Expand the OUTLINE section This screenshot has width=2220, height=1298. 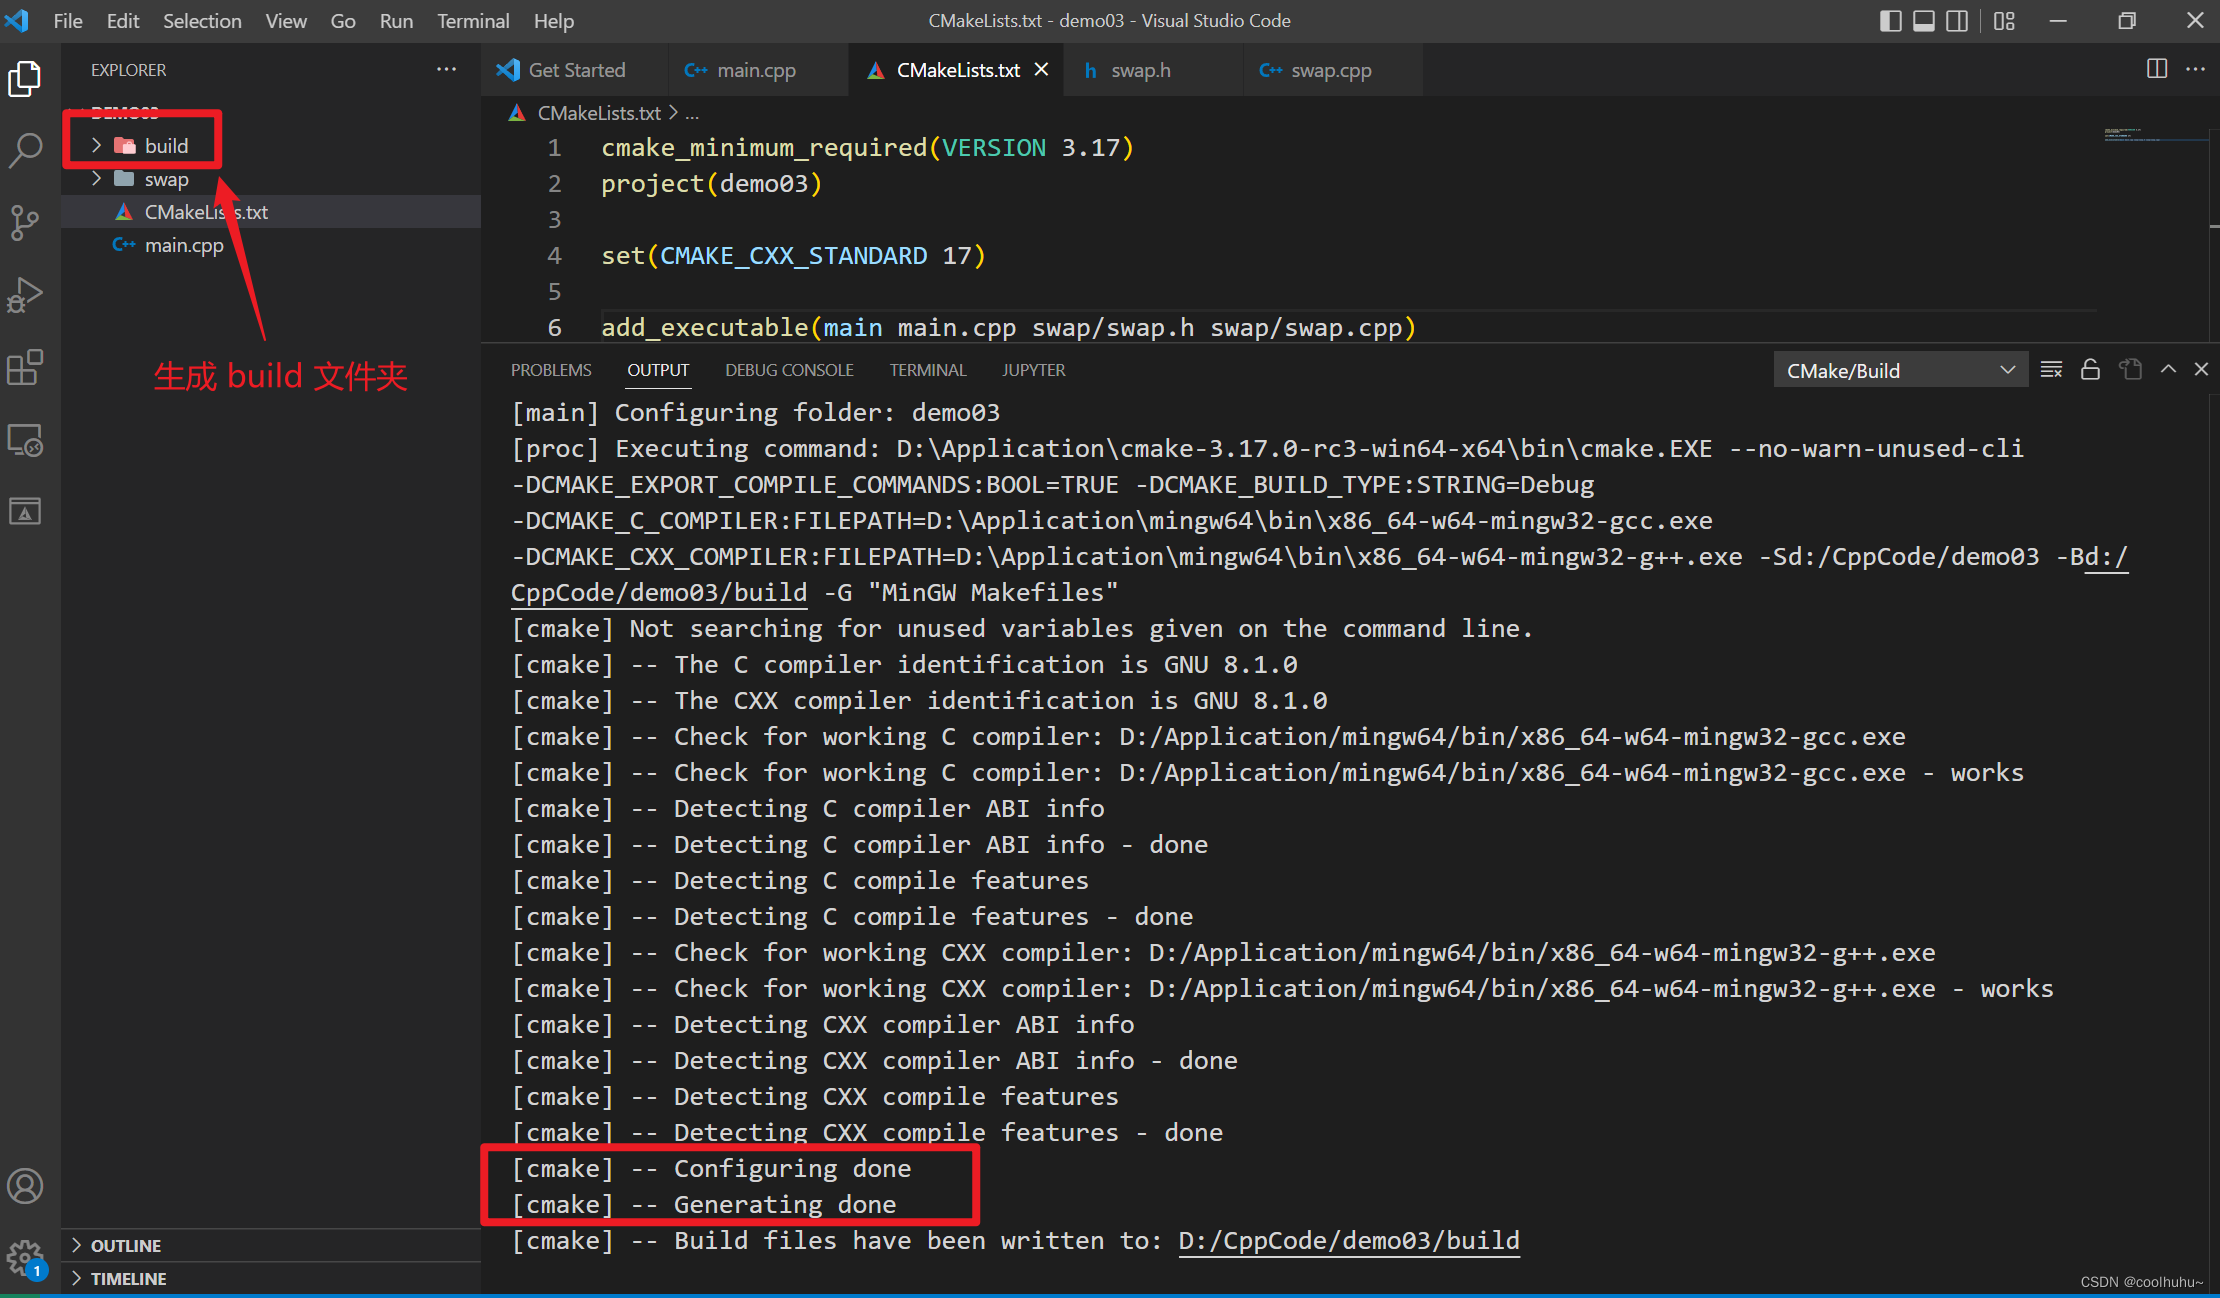tap(126, 1246)
